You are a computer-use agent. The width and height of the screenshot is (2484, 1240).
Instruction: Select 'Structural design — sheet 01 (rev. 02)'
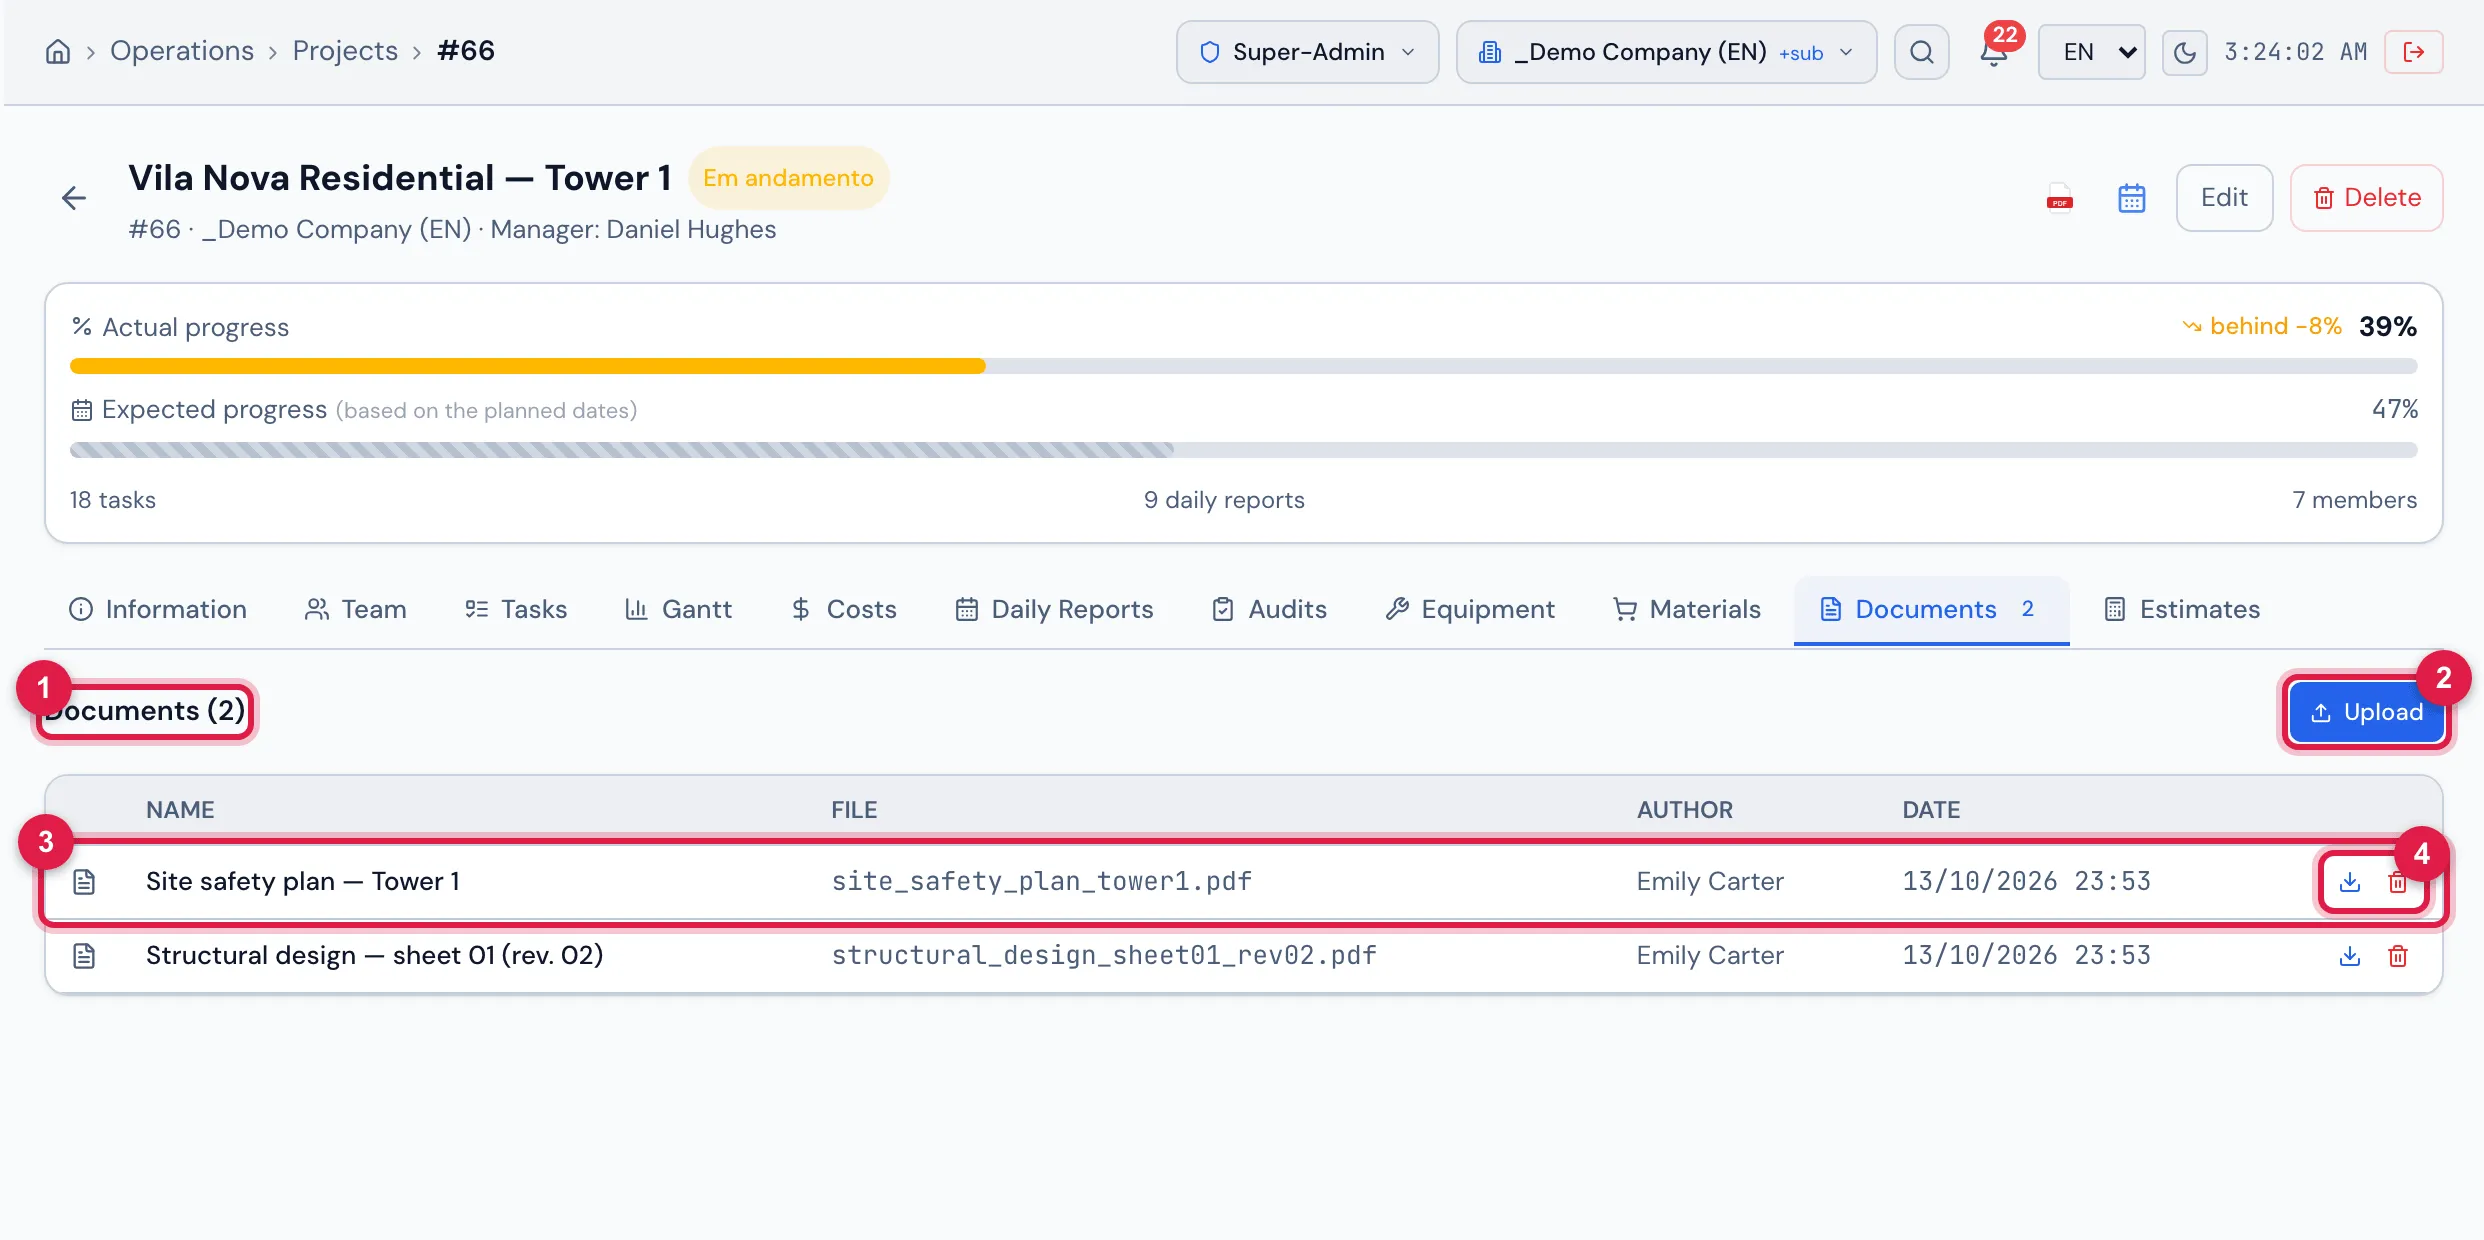tap(375, 956)
